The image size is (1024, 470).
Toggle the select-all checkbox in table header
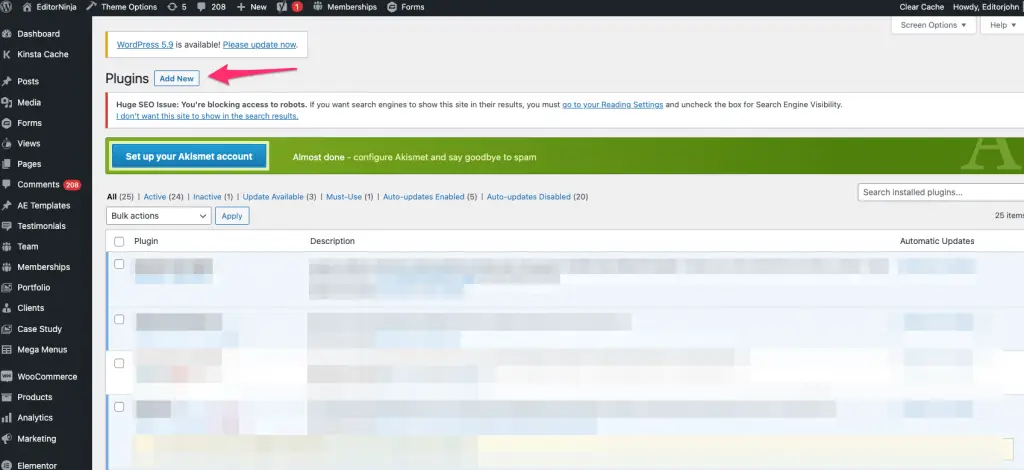pyautogui.click(x=119, y=242)
